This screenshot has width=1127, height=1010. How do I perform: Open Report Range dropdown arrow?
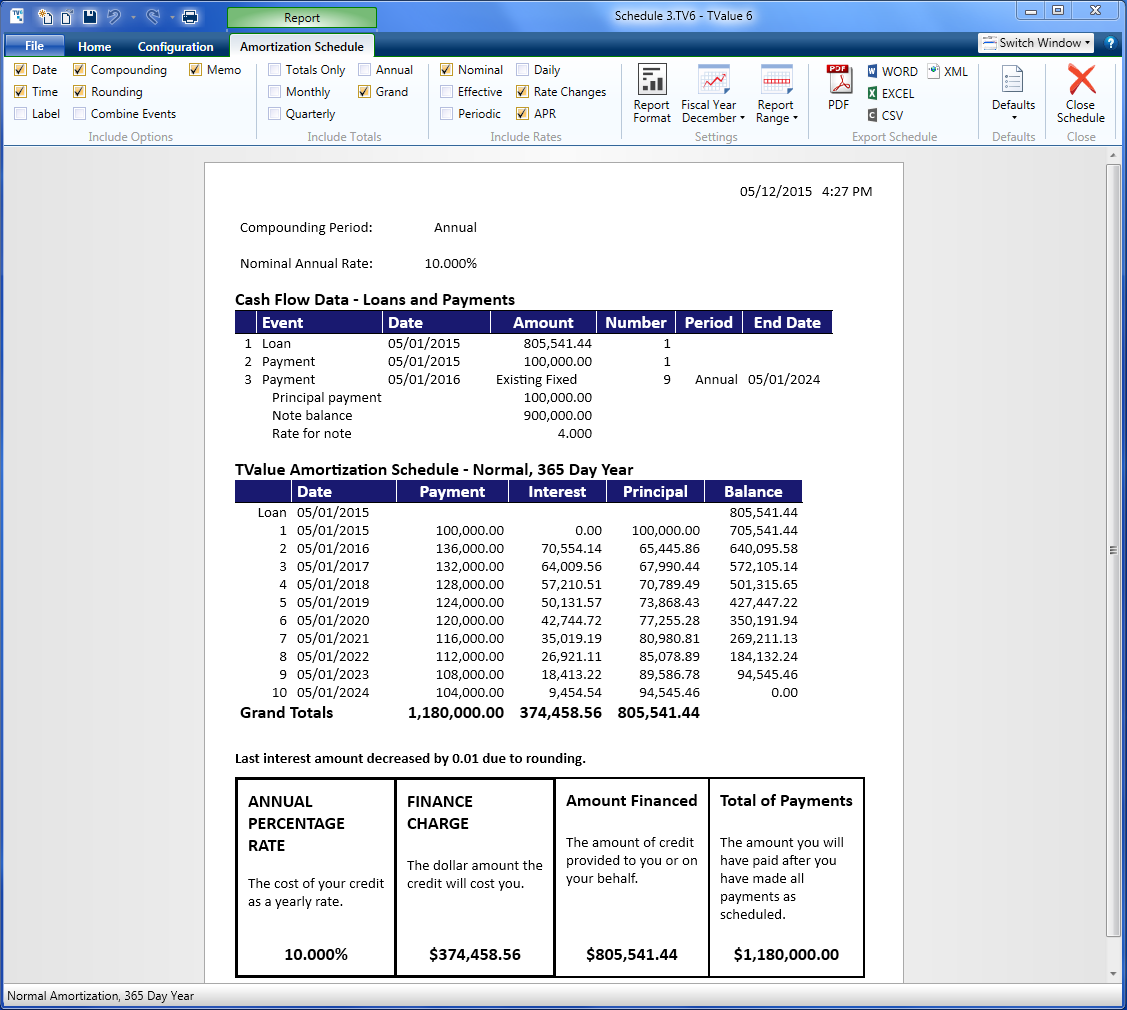pos(795,118)
